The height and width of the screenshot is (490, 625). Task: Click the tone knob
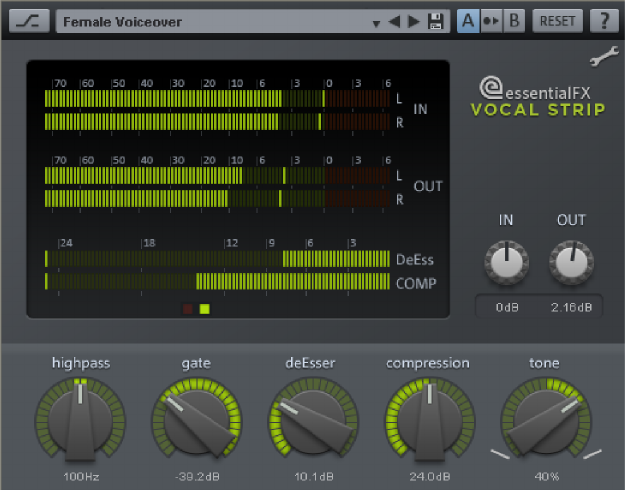(x=546, y=419)
